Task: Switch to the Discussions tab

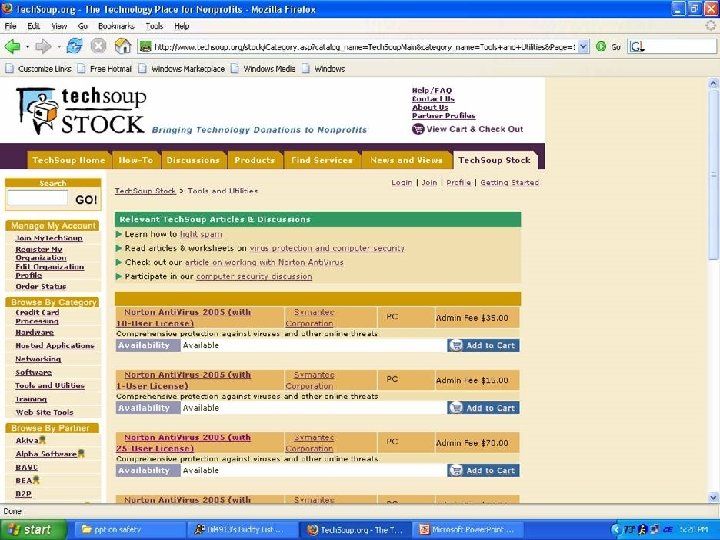Action: 193,160
